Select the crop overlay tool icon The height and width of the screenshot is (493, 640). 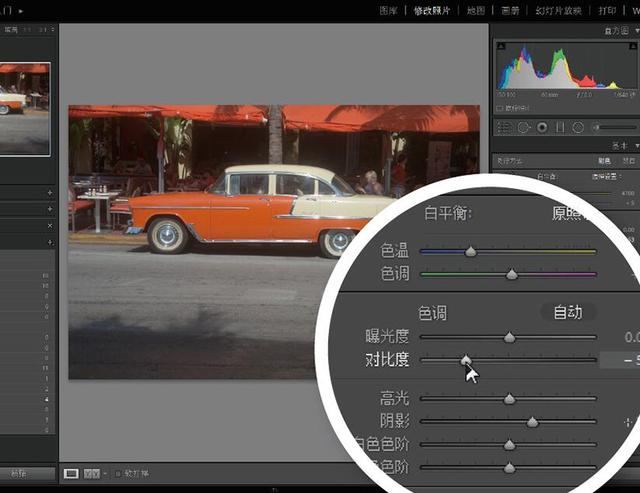[x=505, y=127]
